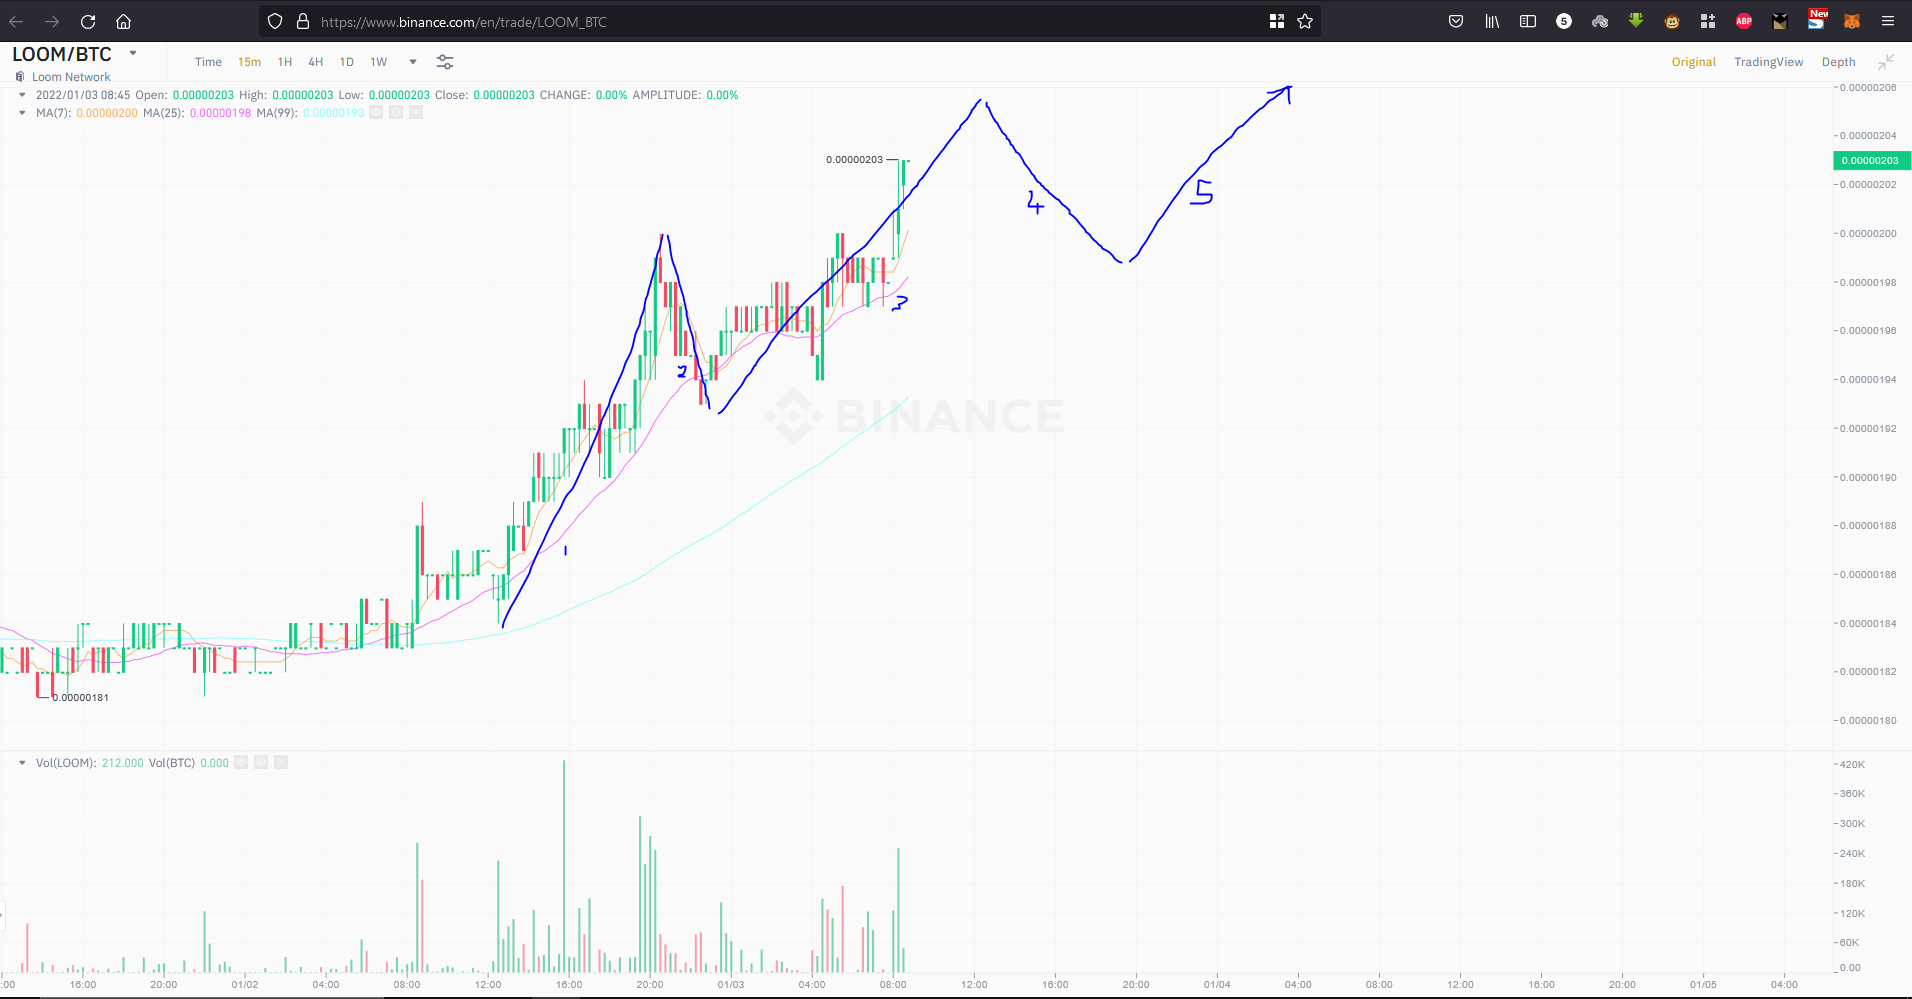Collapse the OHLC info line
Screen dimensions: 1912x999
point(22,95)
